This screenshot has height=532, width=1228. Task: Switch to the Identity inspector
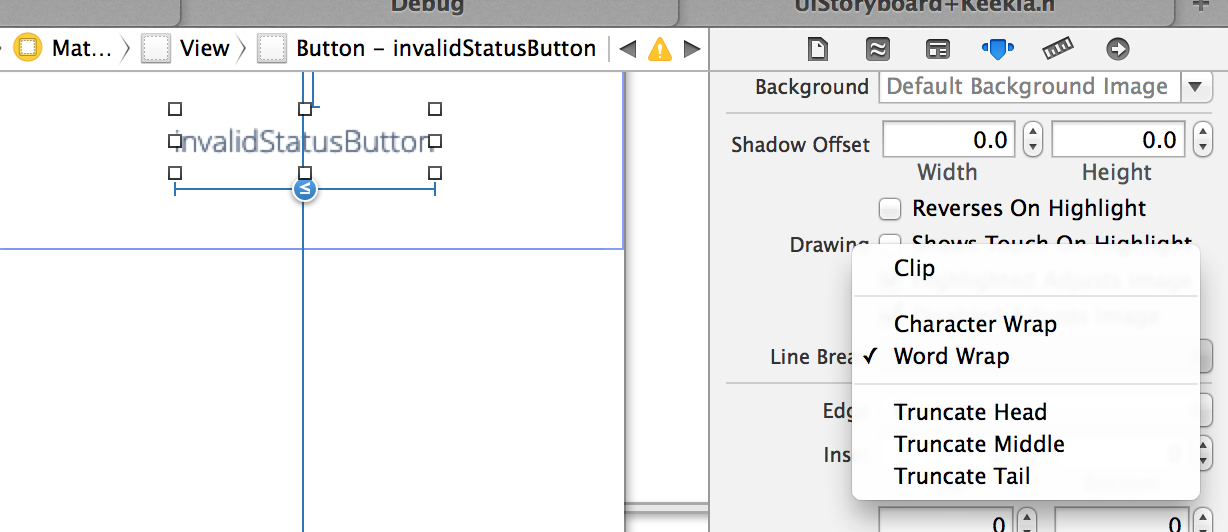click(x=937, y=48)
